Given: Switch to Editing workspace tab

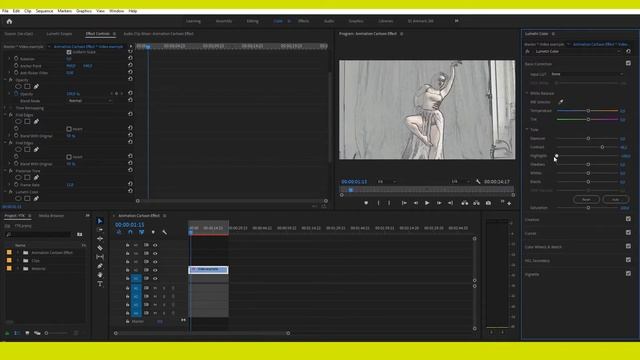Looking at the screenshot, I should 252,21.
